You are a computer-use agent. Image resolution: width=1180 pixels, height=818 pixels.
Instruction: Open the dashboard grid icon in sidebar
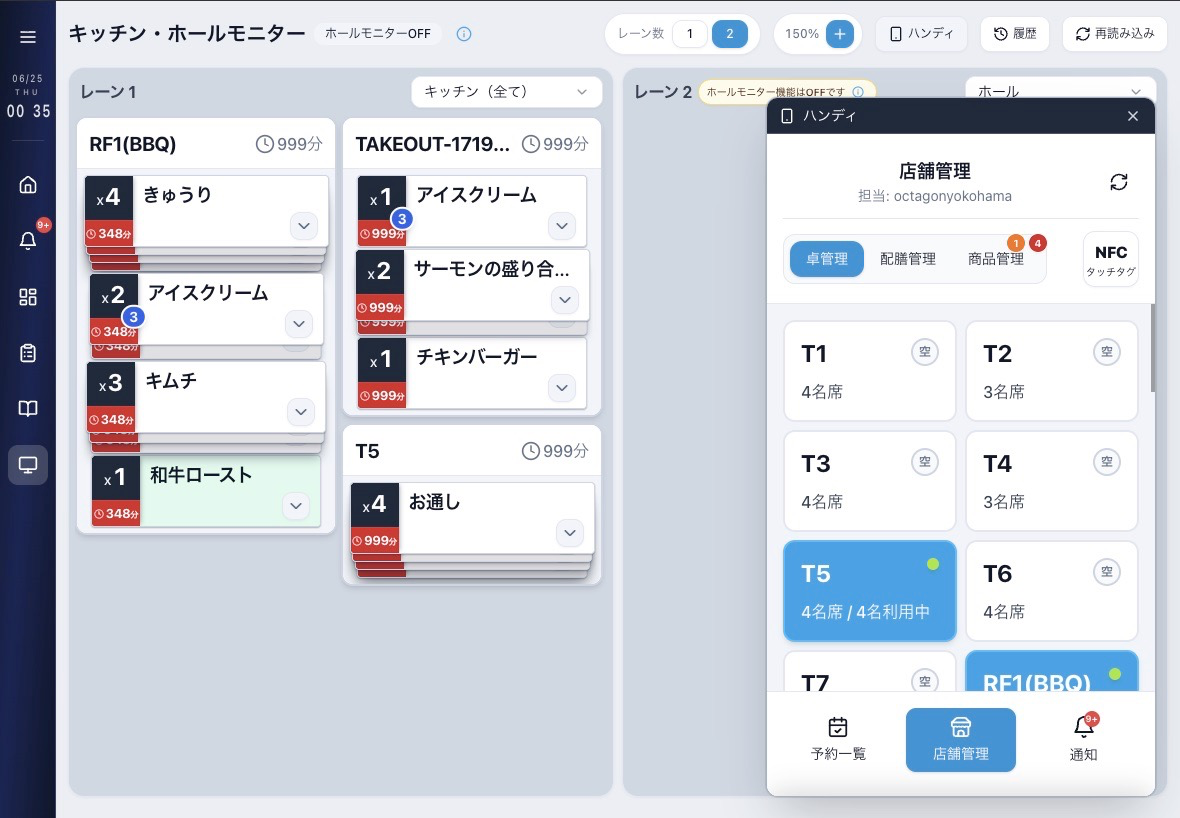pos(28,296)
